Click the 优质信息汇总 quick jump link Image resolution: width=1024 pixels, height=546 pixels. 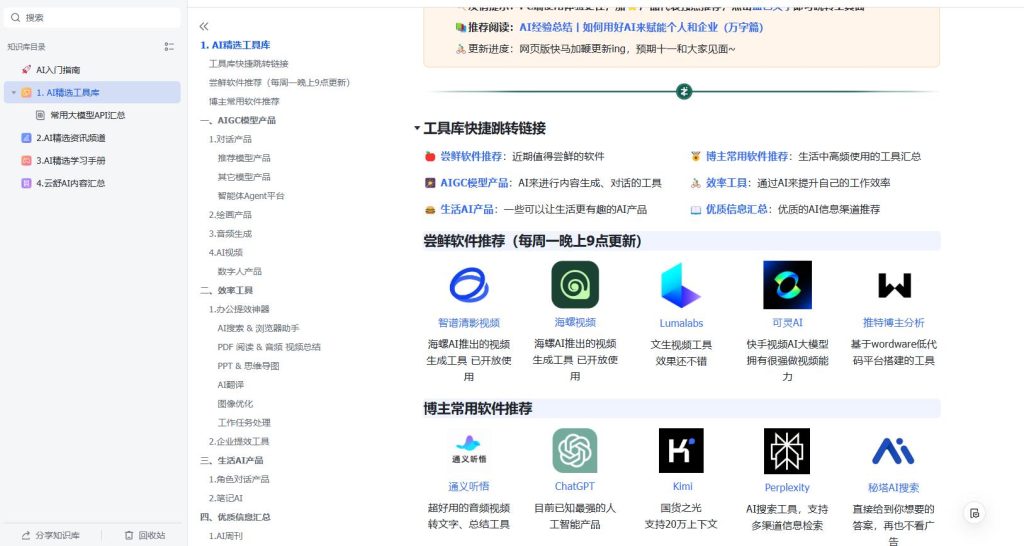pos(737,209)
